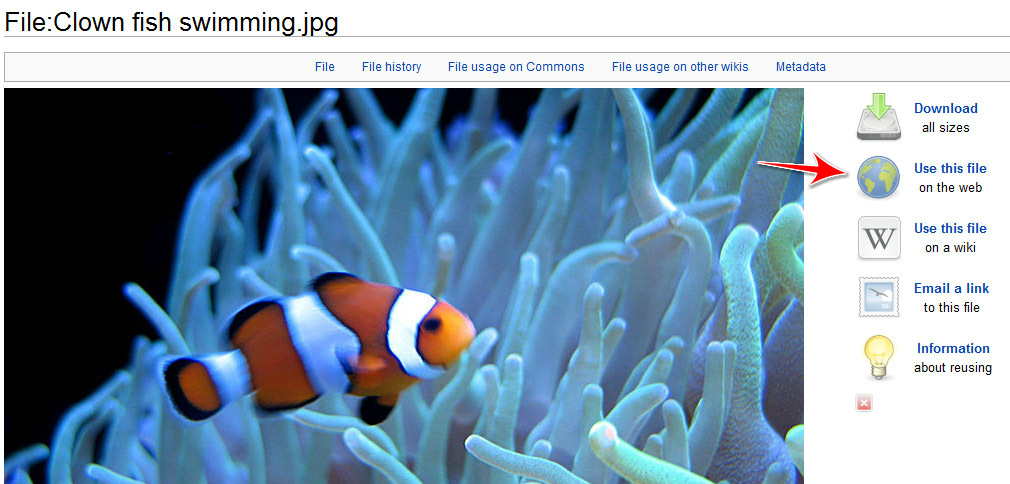Image resolution: width=1010 pixels, height=484 pixels.
Task: Open the 'Email a link' option
Action: coord(951,288)
